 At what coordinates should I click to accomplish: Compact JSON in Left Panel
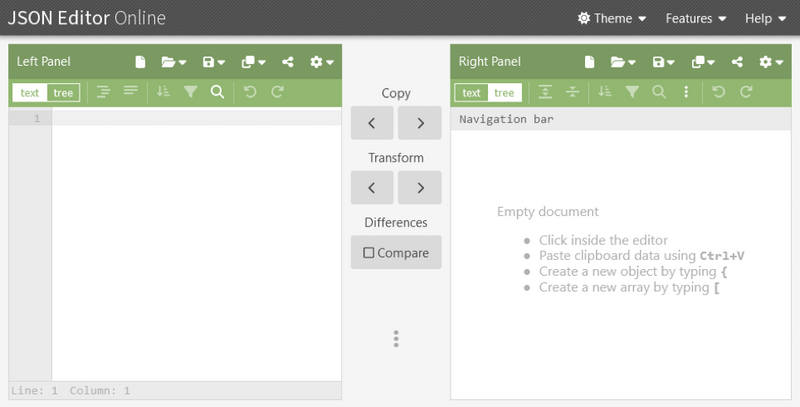[x=131, y=92]
